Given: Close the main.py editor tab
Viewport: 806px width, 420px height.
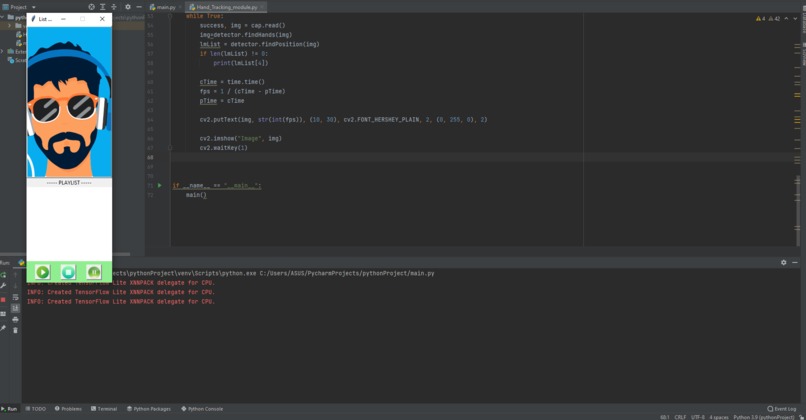Looking at the screenshot, I should 180,7.
